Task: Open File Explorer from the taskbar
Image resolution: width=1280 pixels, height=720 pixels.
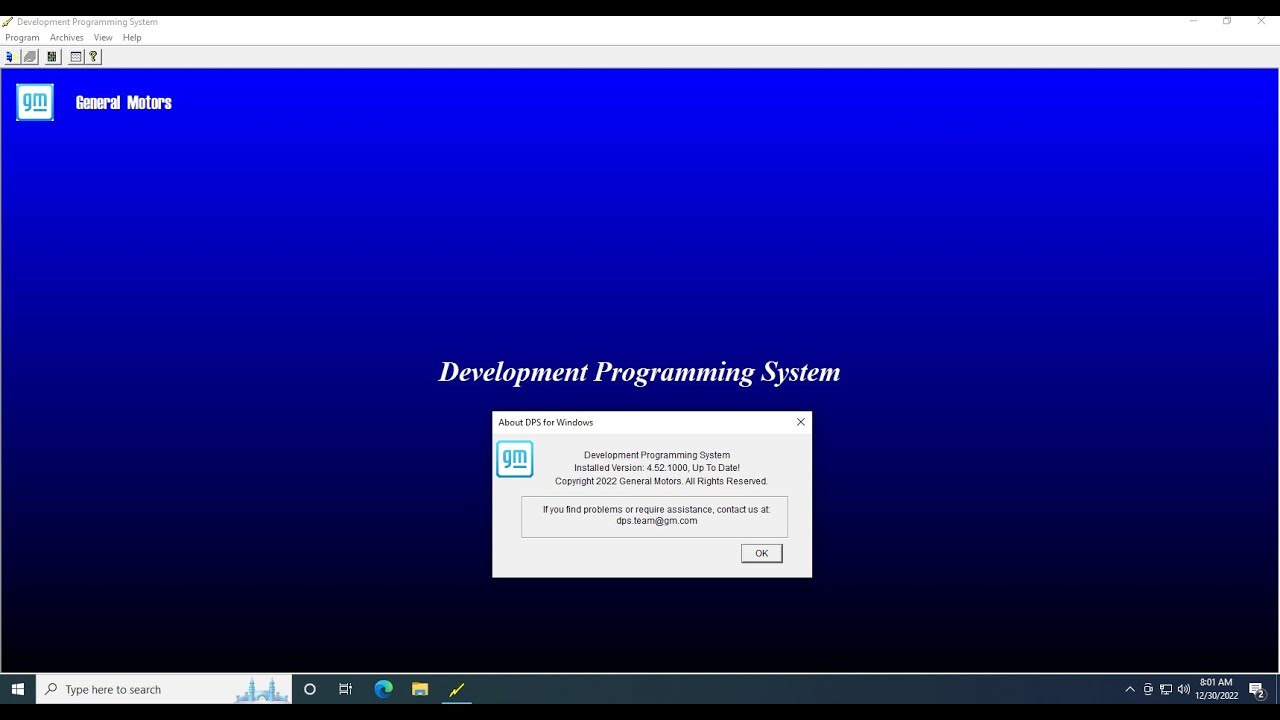Action: pyautogui.click(x=420, y=689)
